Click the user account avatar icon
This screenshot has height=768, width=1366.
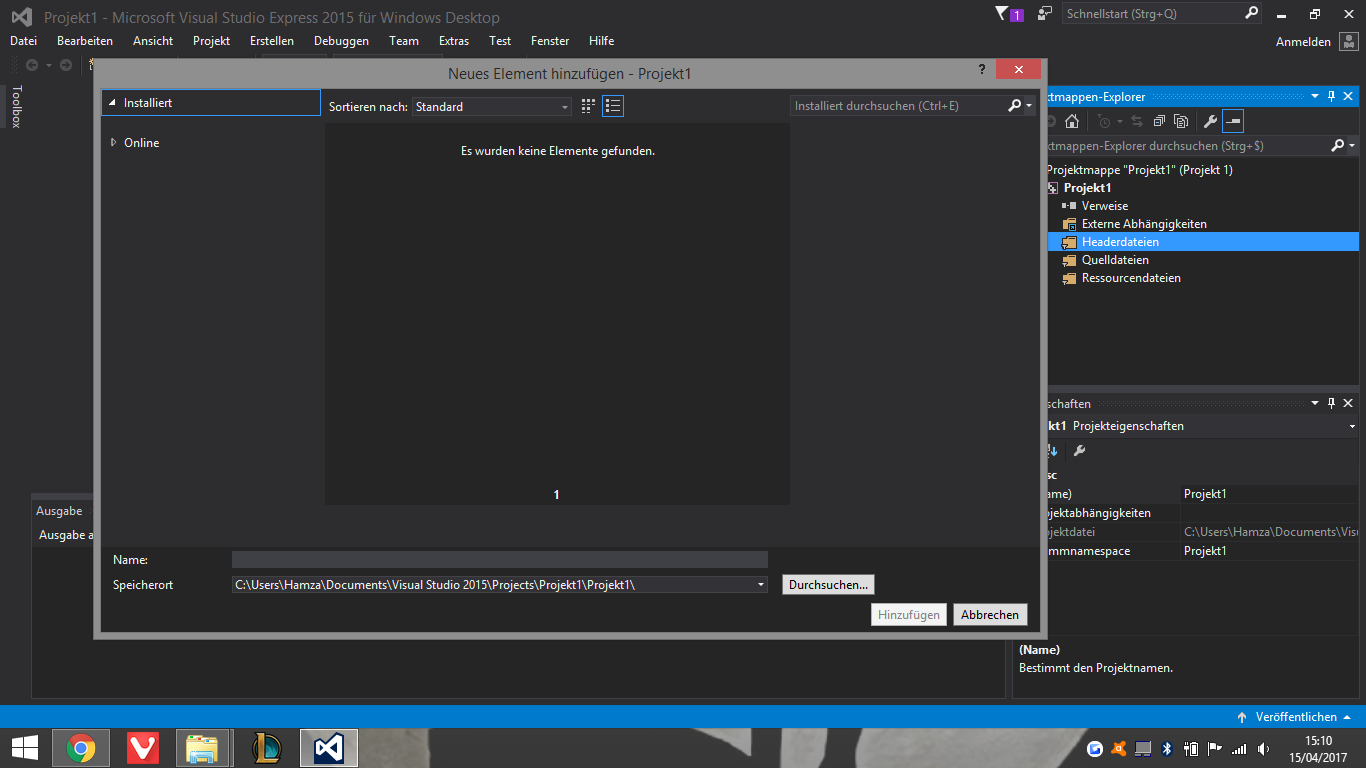point(1348,42)
